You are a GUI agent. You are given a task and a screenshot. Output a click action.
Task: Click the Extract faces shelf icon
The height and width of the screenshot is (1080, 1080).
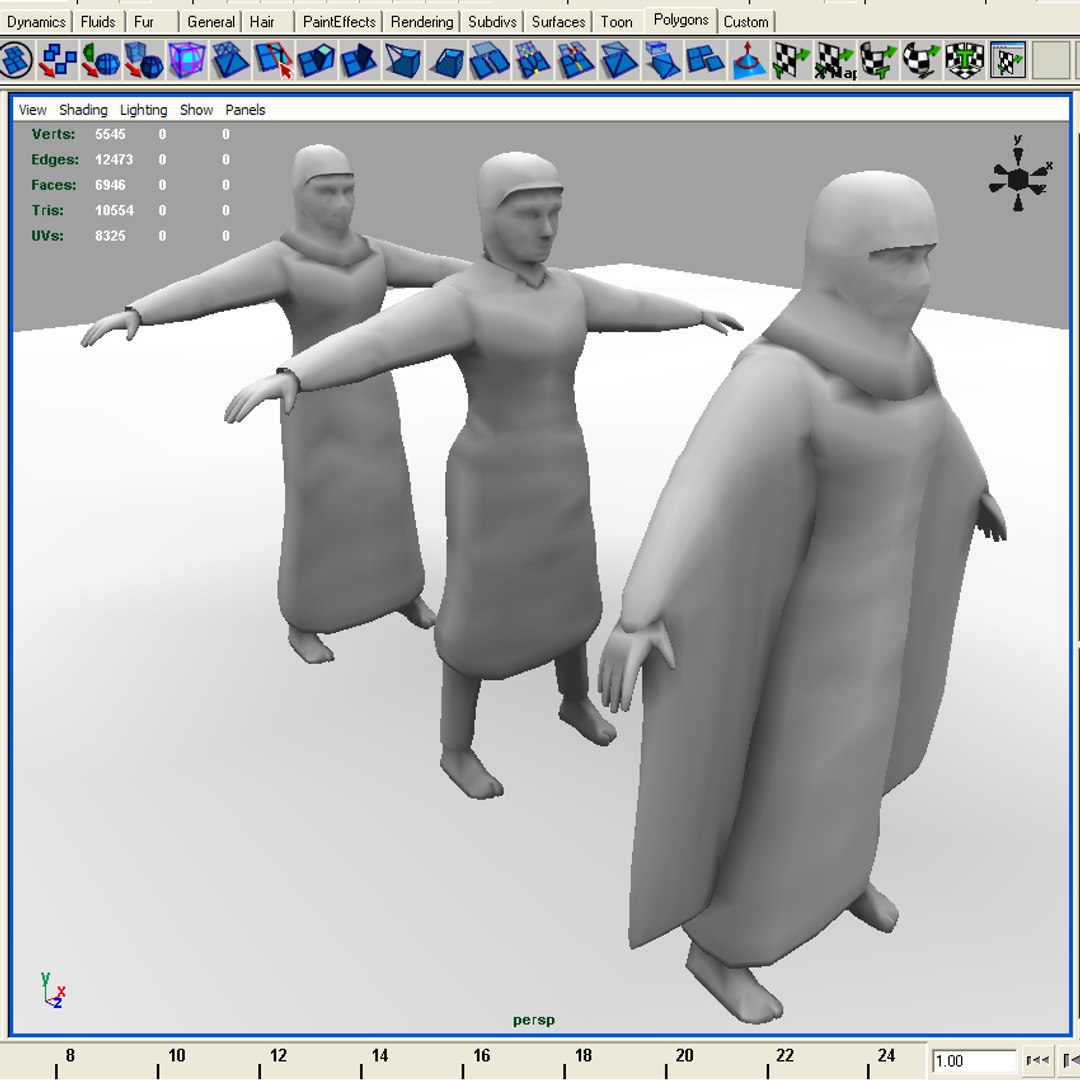point(489,60)
